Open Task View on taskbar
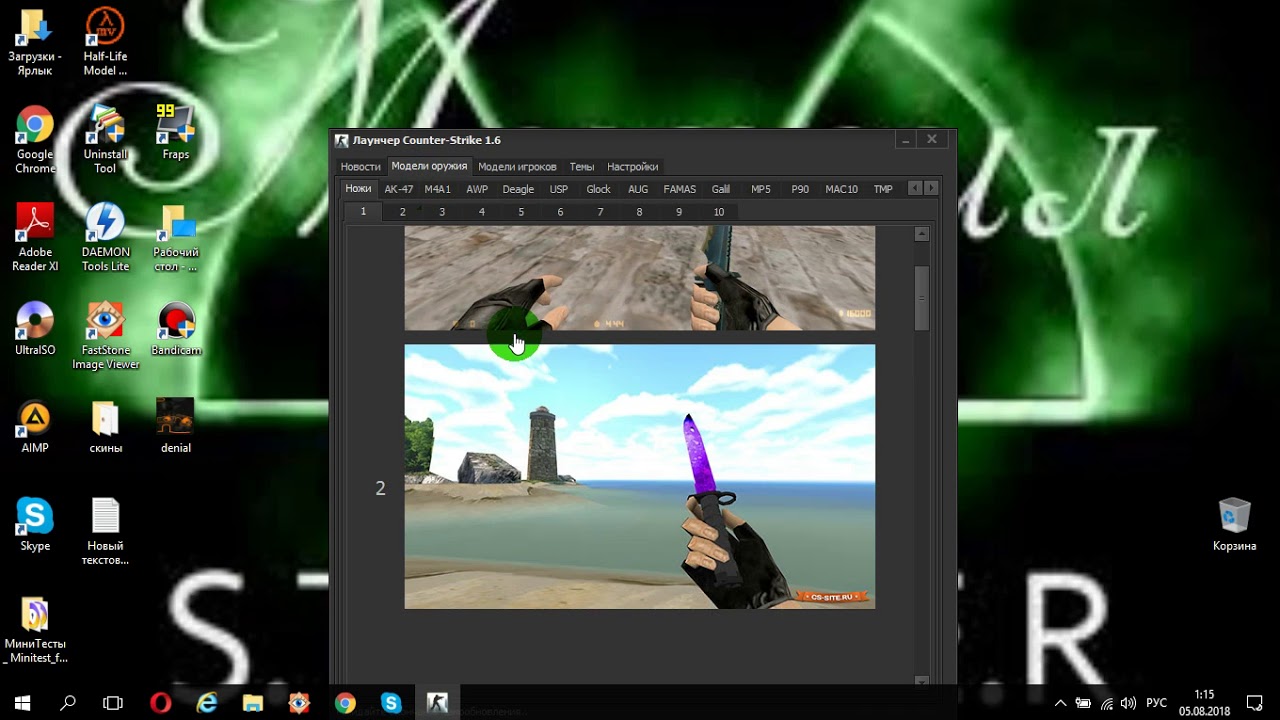1280x720 pixels. [x=113, y=703]
